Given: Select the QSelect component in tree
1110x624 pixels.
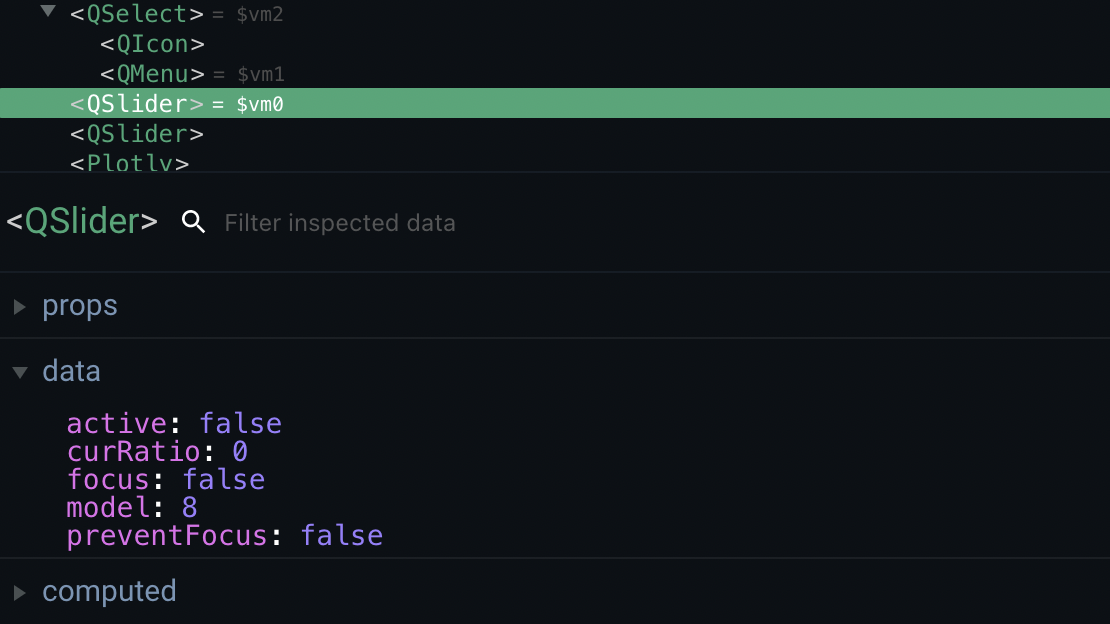Looking at the screenshot, I should 137,14.
